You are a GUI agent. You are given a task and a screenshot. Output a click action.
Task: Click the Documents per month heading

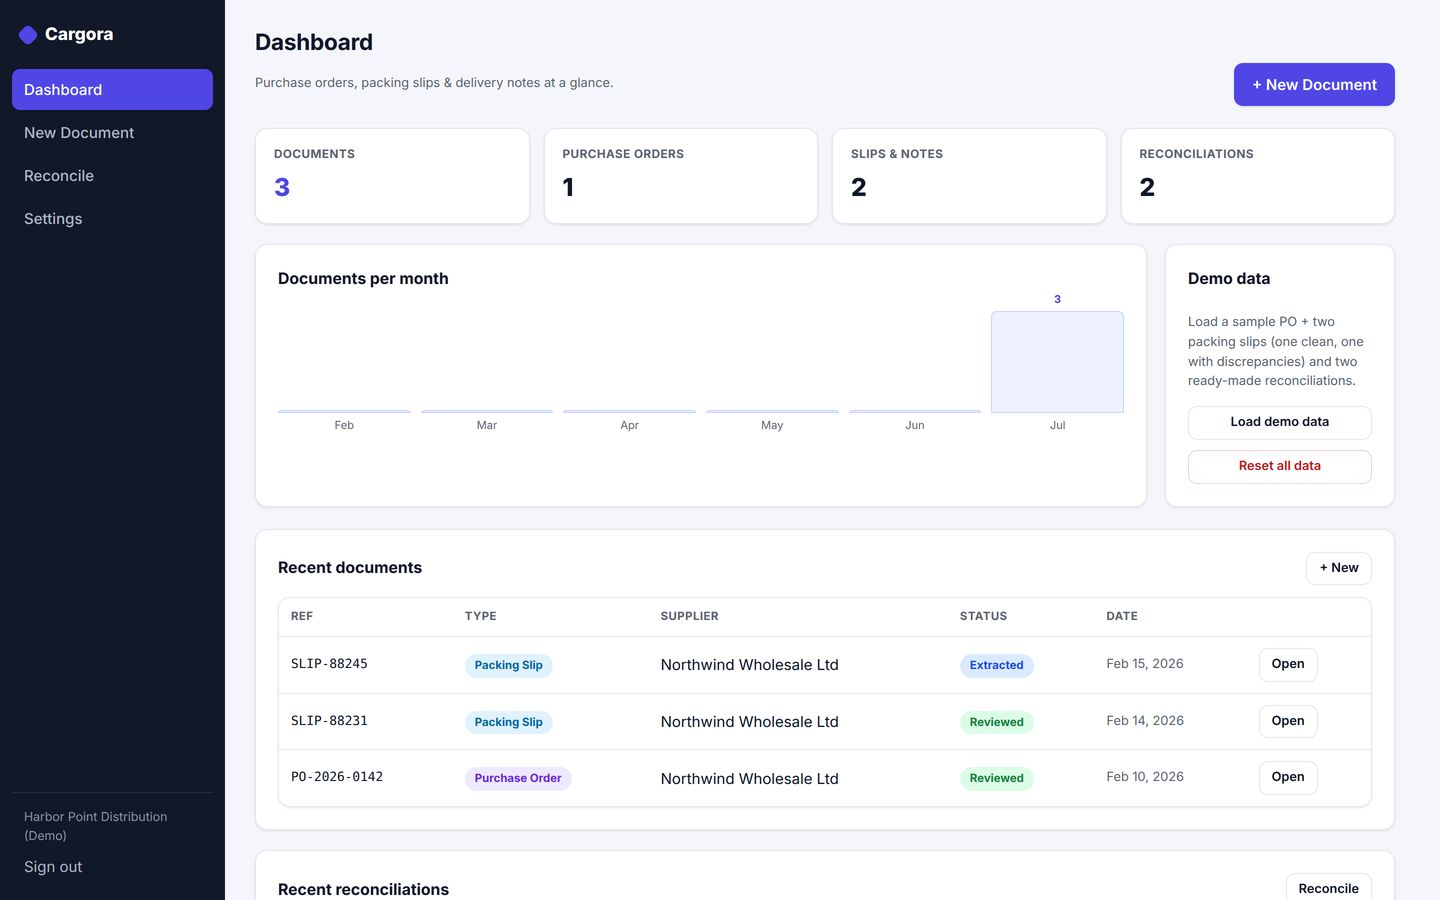click(363, 279)
